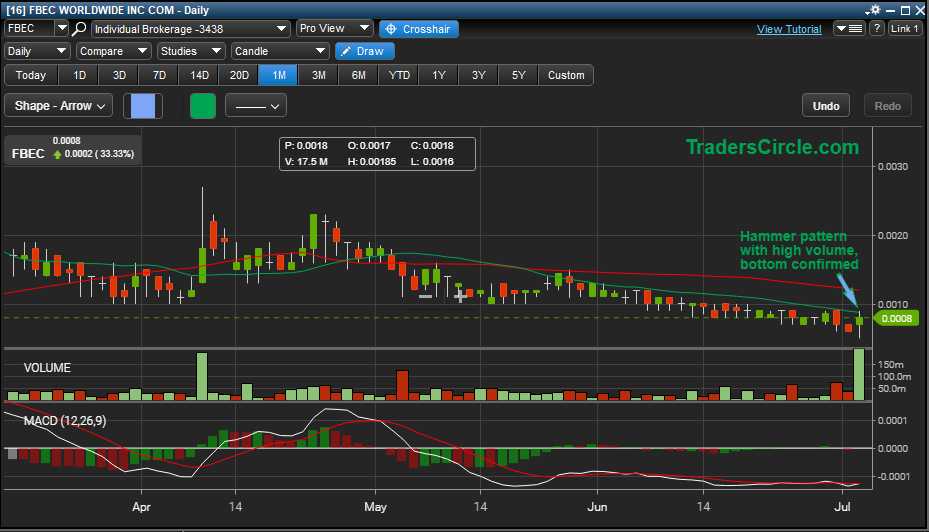The height and width of the screenshot is (532, 929).
Task: Click the Apr date axis label
Action: pos(141,507)
